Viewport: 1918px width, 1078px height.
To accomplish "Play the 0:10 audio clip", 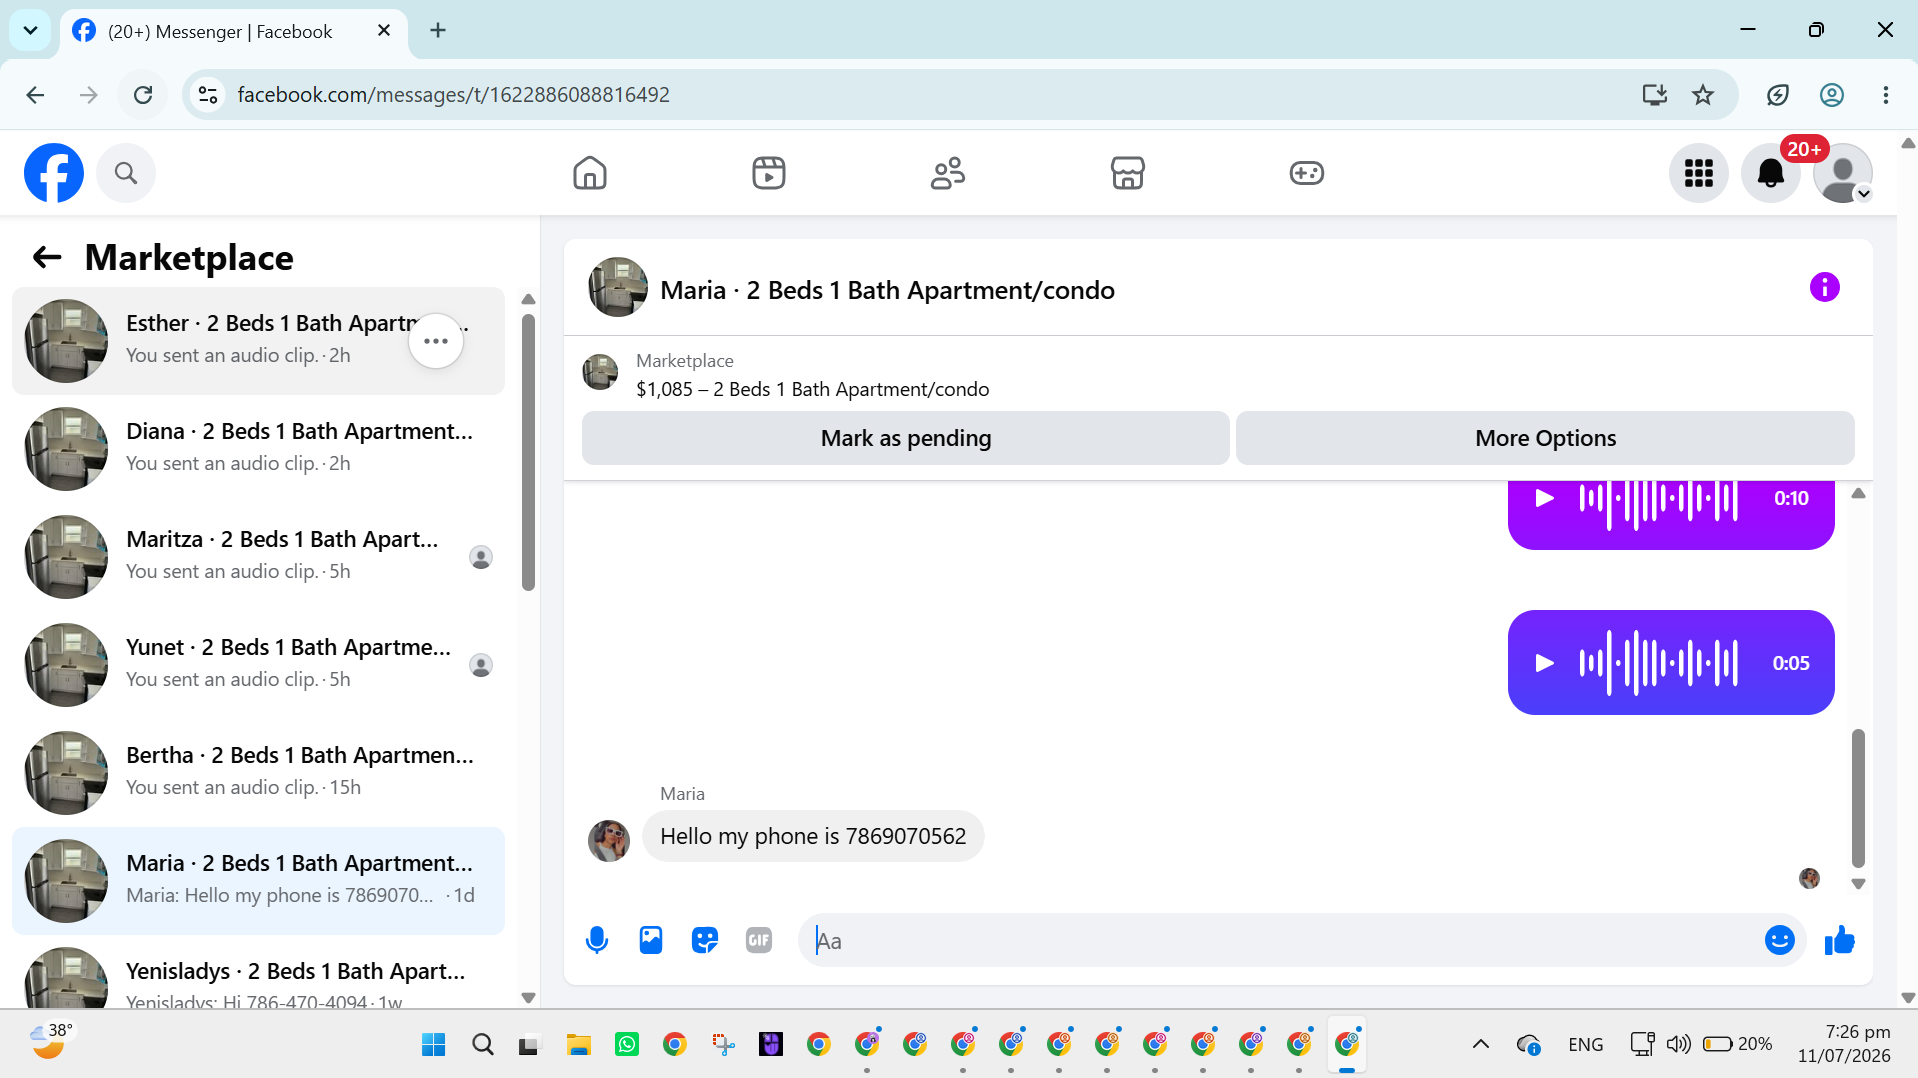I will [x=1545, y=498].
